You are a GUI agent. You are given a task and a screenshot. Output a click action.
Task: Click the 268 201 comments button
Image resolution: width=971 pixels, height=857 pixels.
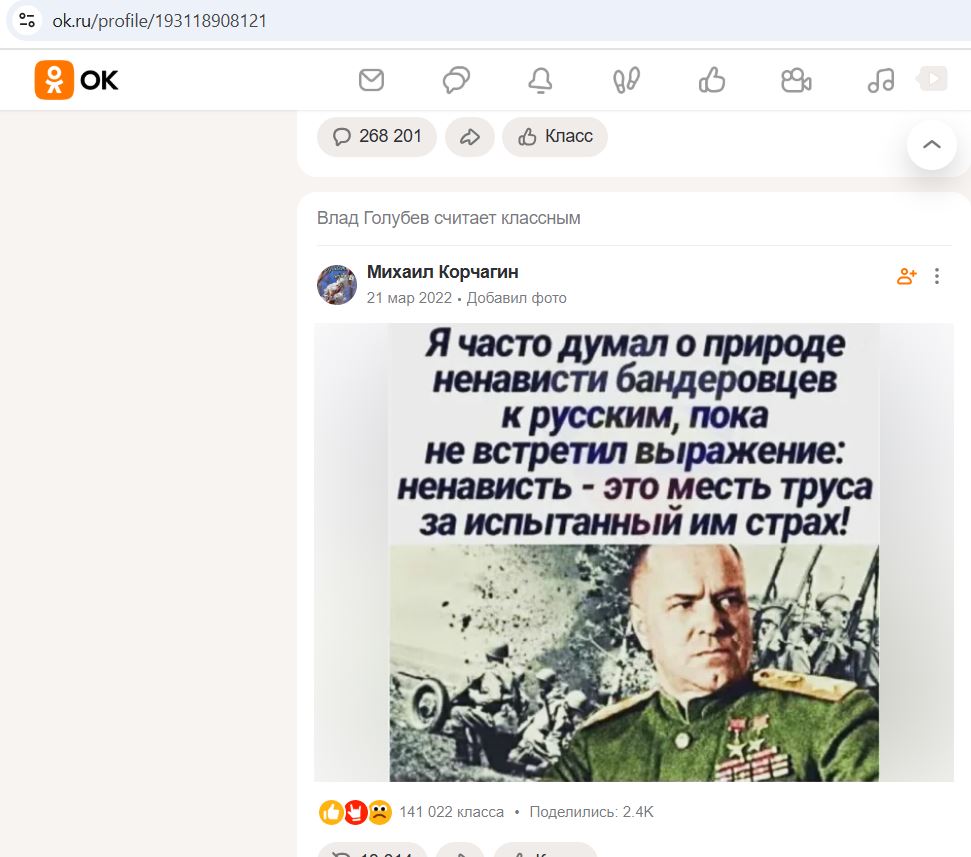377,136
